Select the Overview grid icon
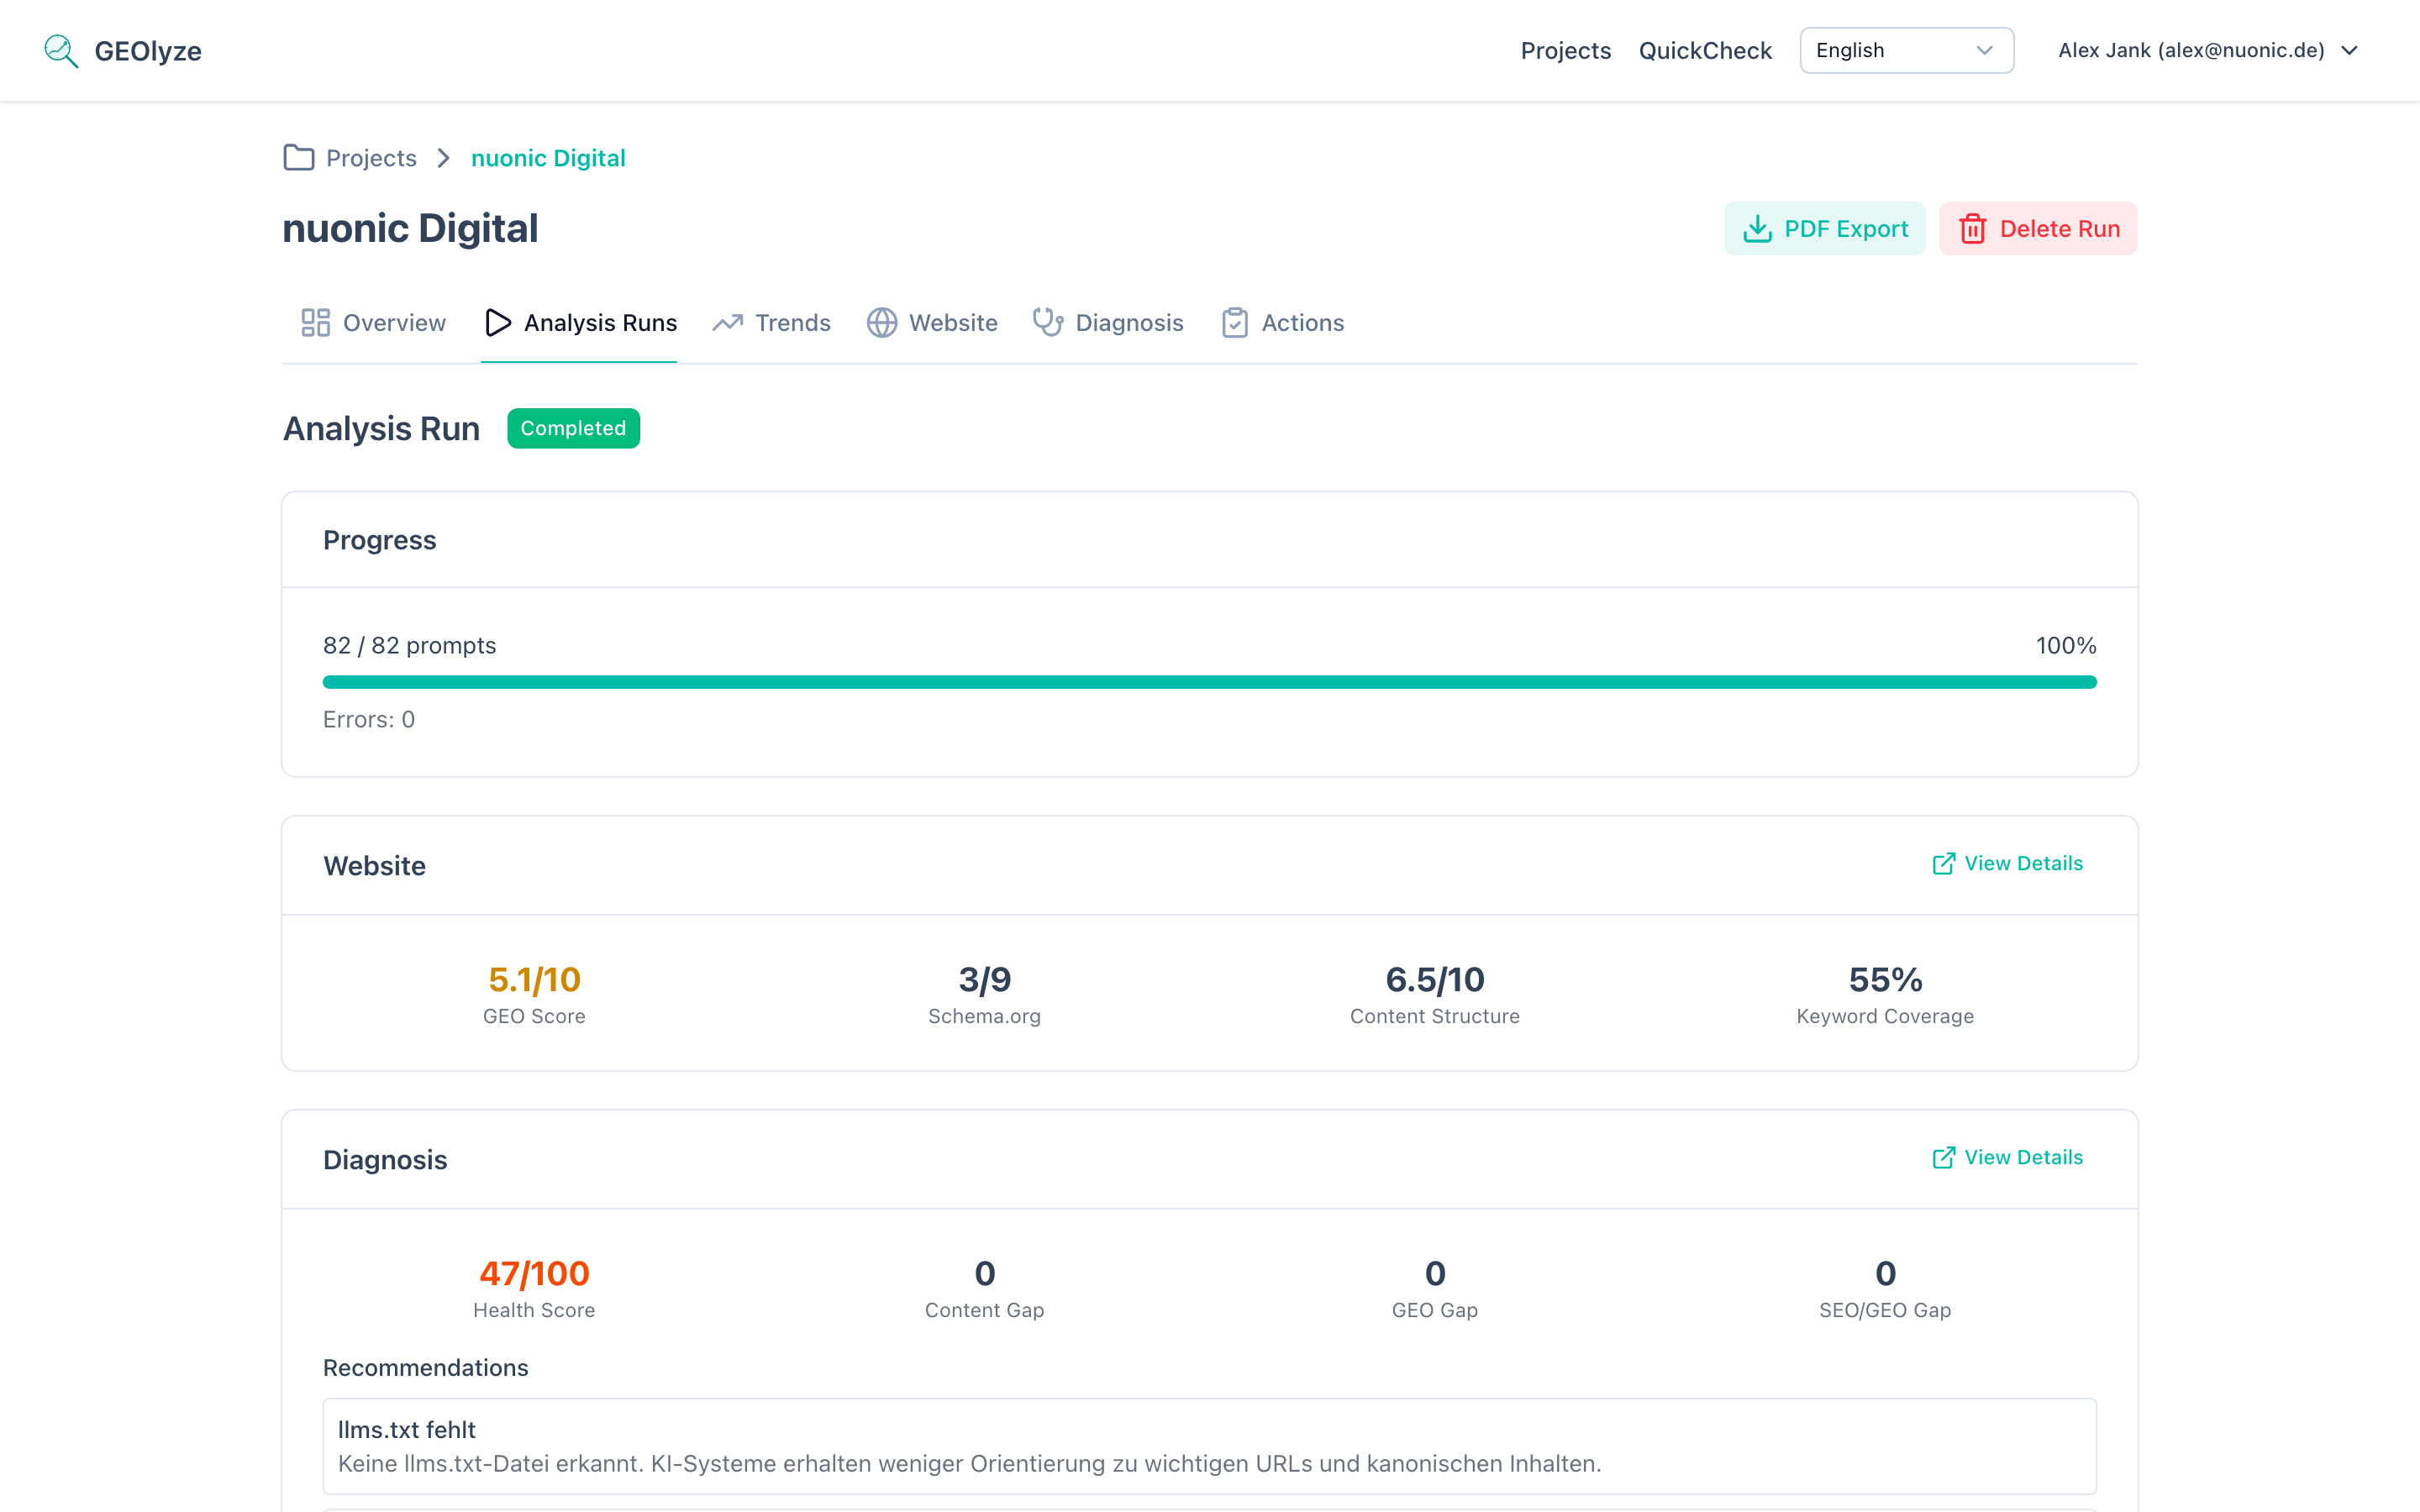This screenshot has width=2420, height=1512. point(315,322)
